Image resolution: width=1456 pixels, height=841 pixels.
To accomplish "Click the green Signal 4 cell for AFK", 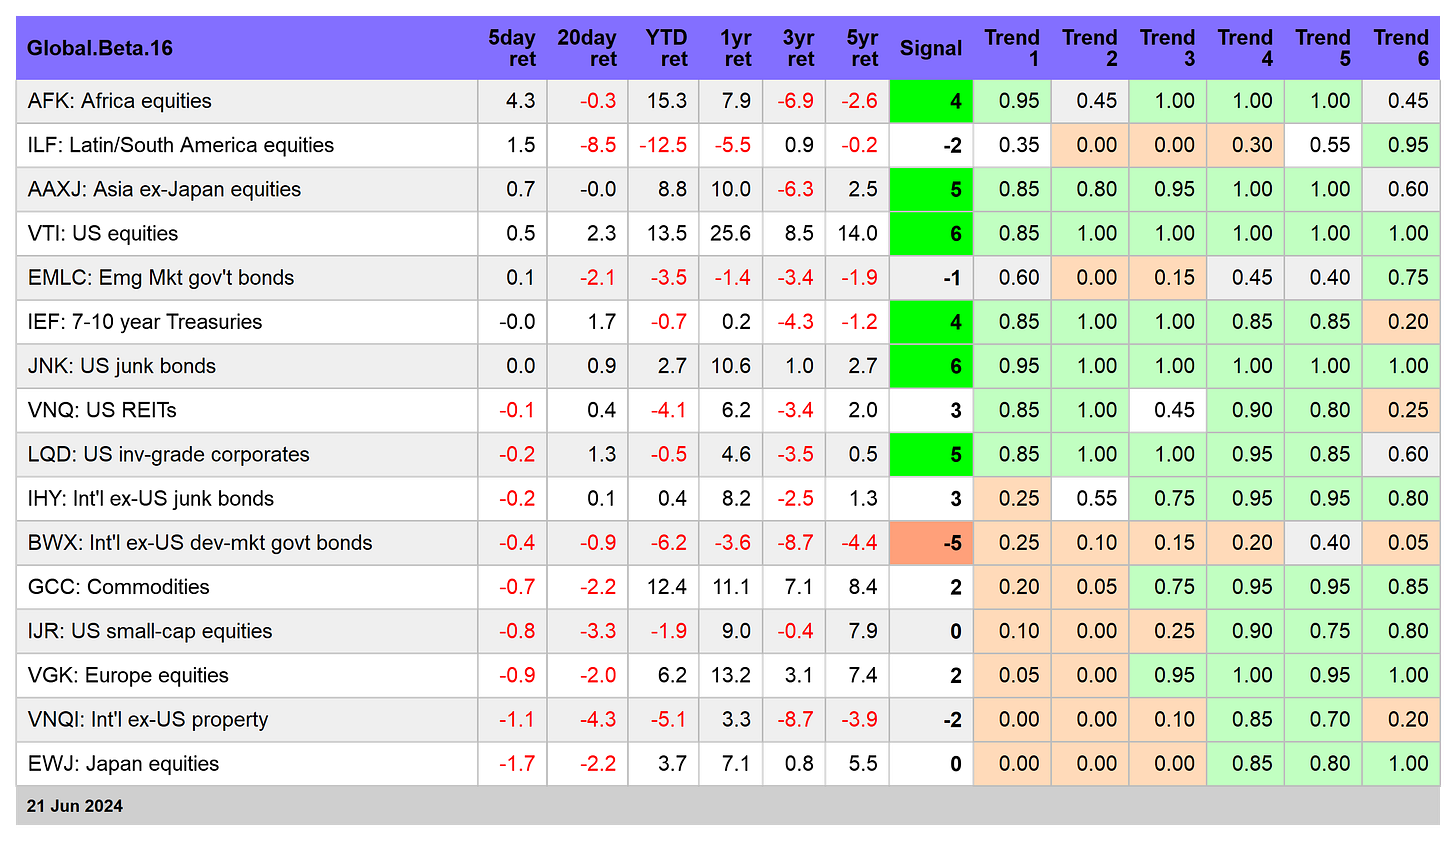I will (x=931, y=101).
